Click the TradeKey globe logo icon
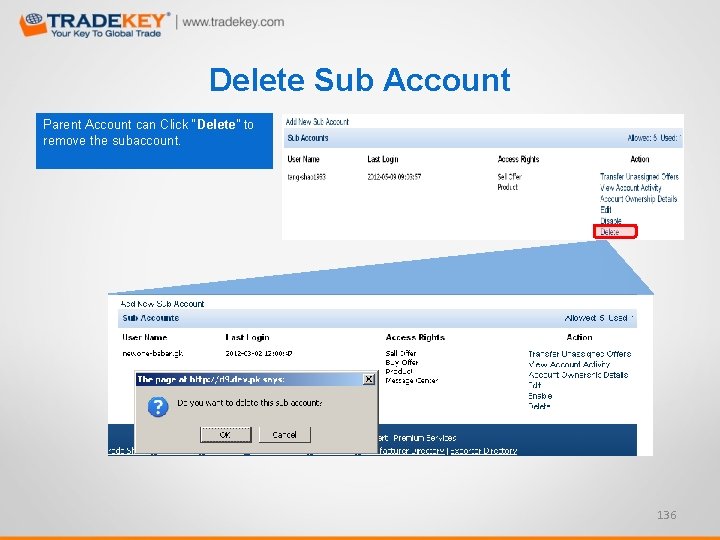Screen dimensions: 720x540 (x=33, y=24)
